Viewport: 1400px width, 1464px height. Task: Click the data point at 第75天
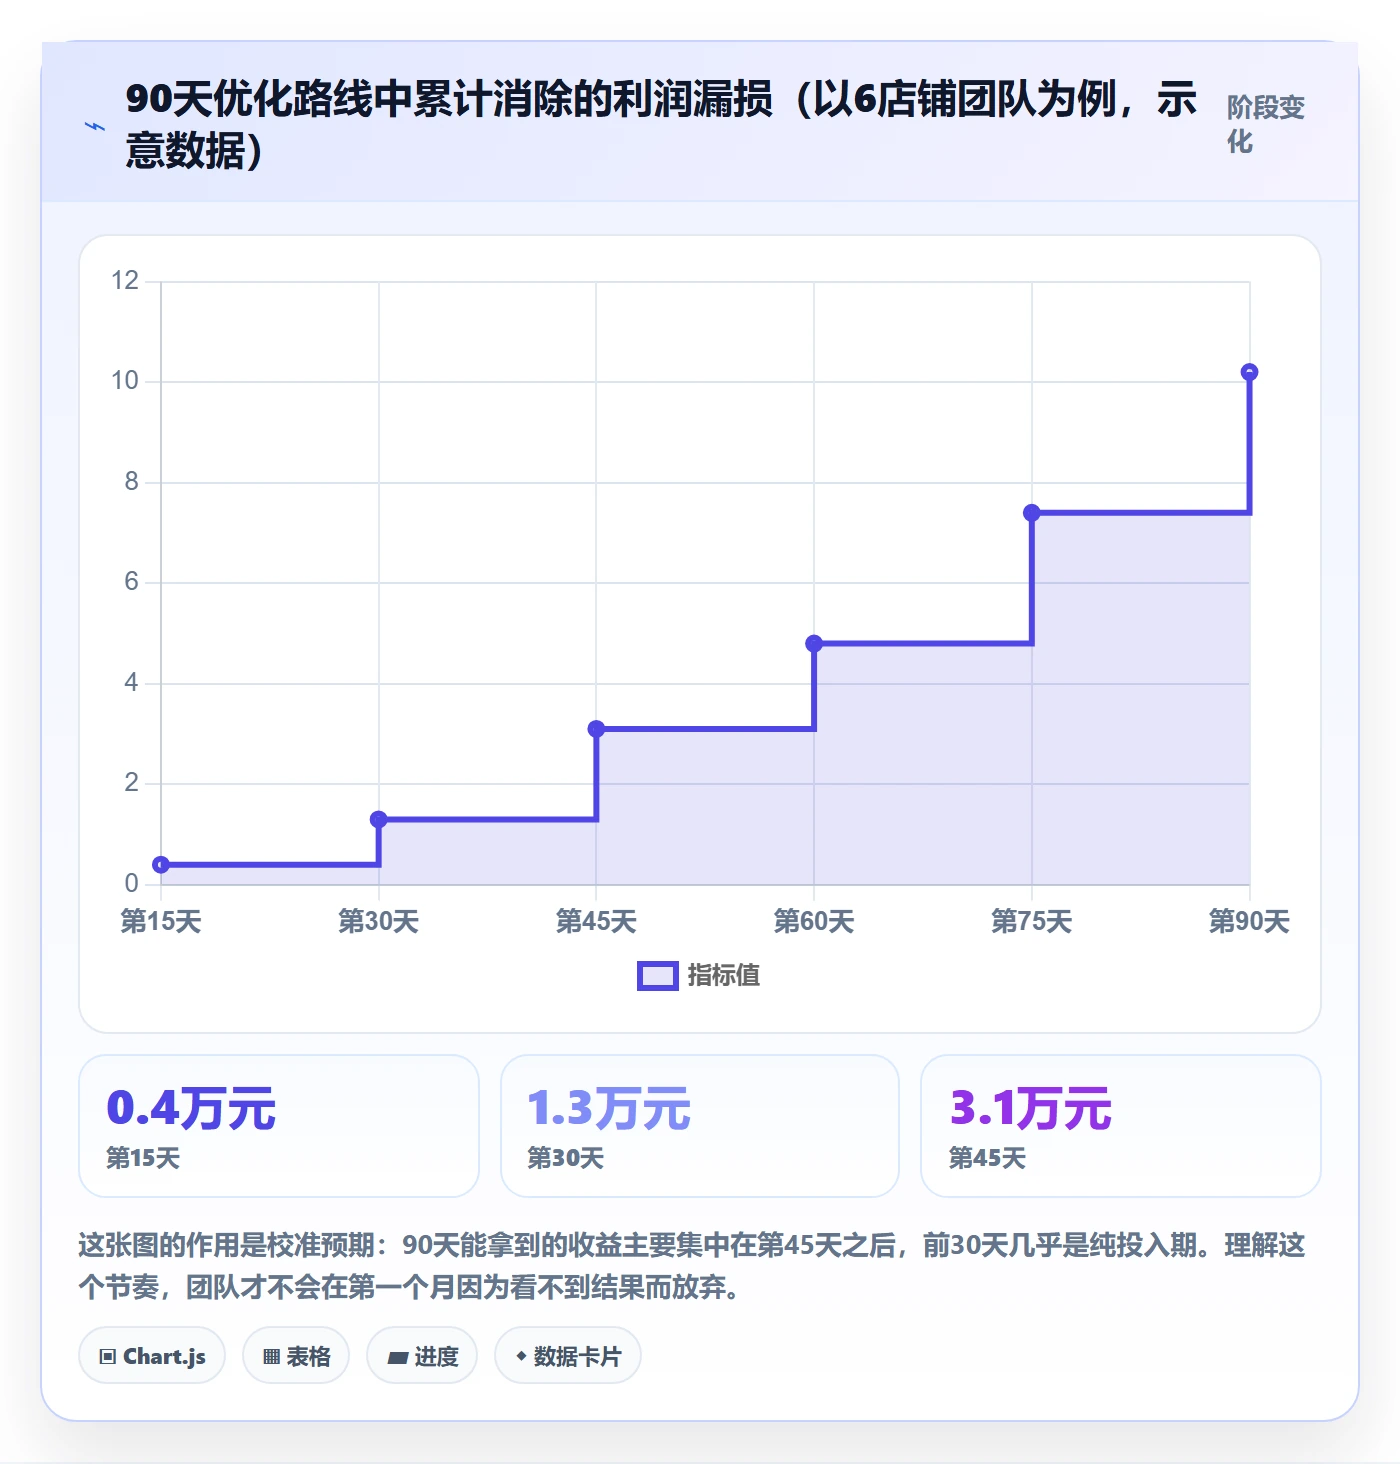1032,513
